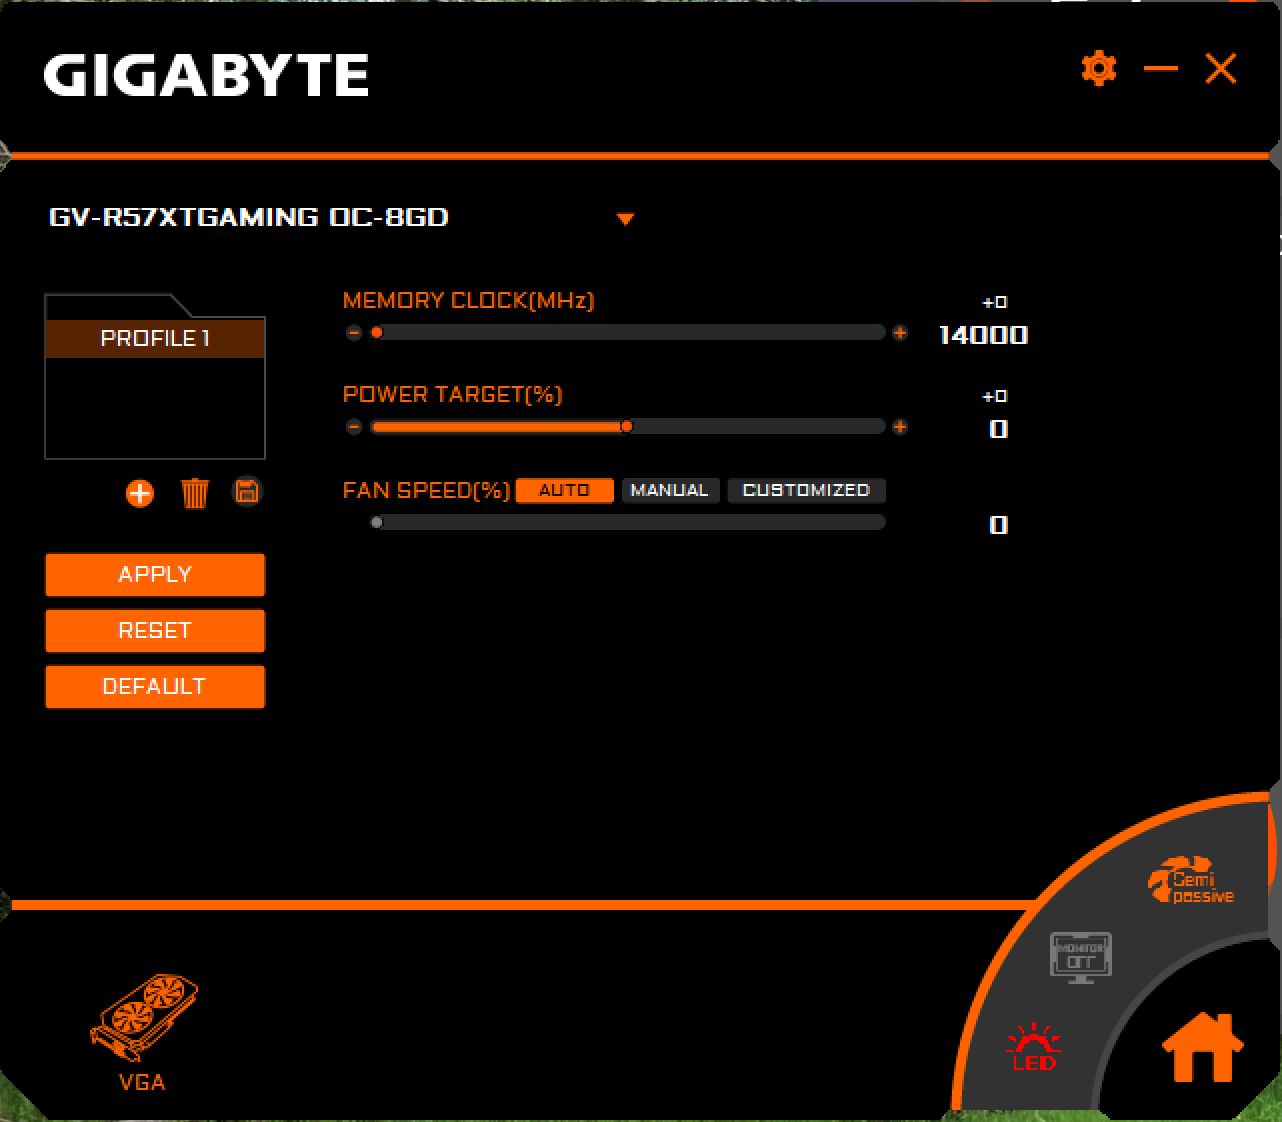1282x1122 pixels.
Task: Close the Gigabyte utility window
Action: tap(1221, 69)
